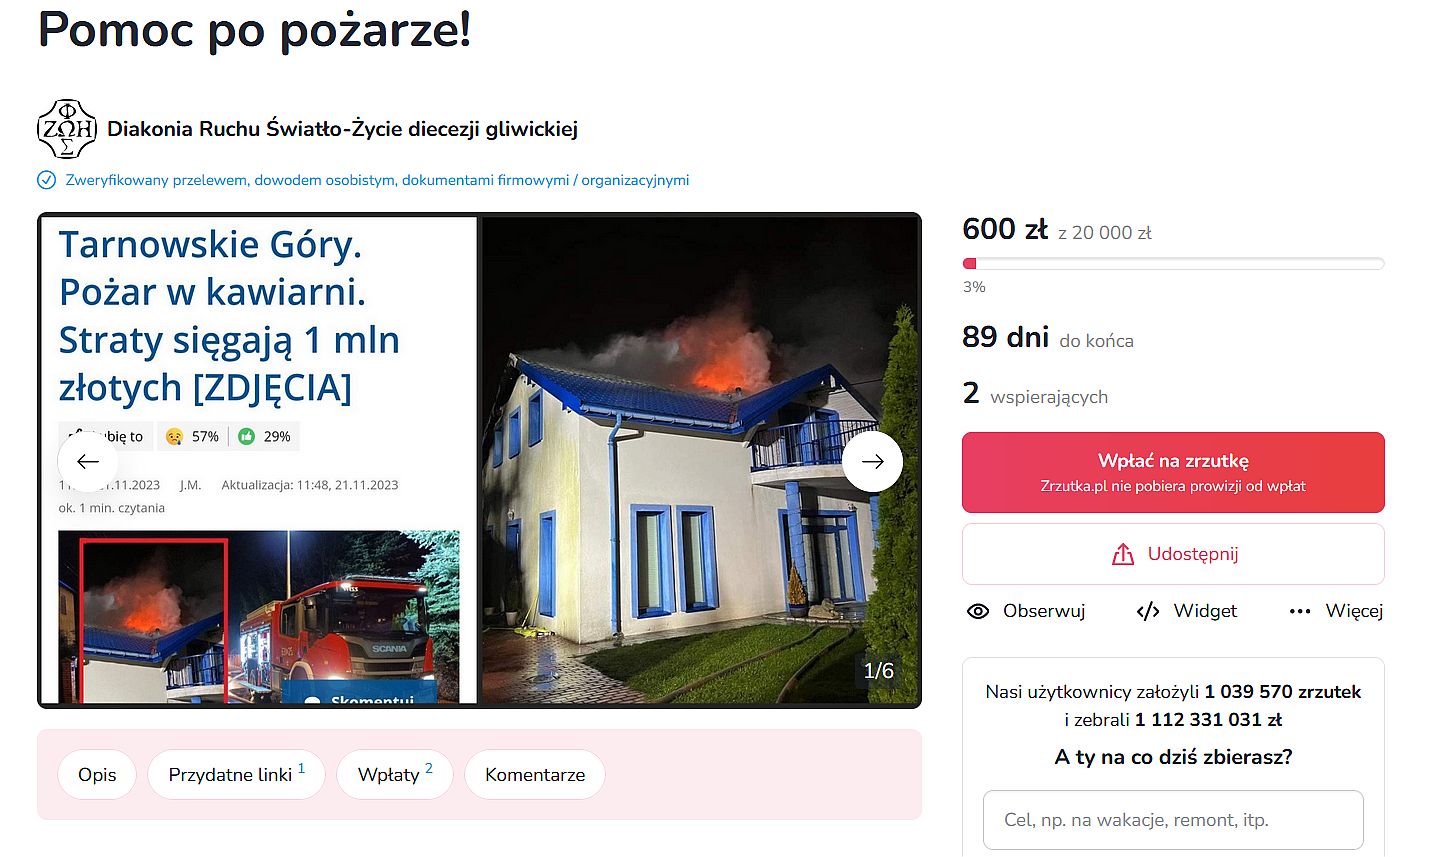Viewport: 1429px width, 857px height.
Task: Focus the fundraiser goal input field
Action: (1173, 820)
